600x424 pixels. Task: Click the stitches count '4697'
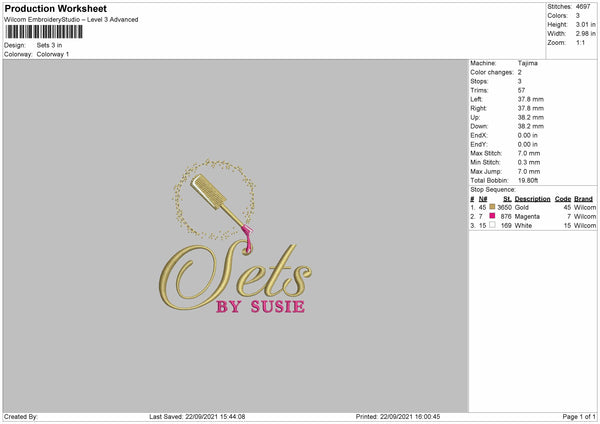coord(583,7)
